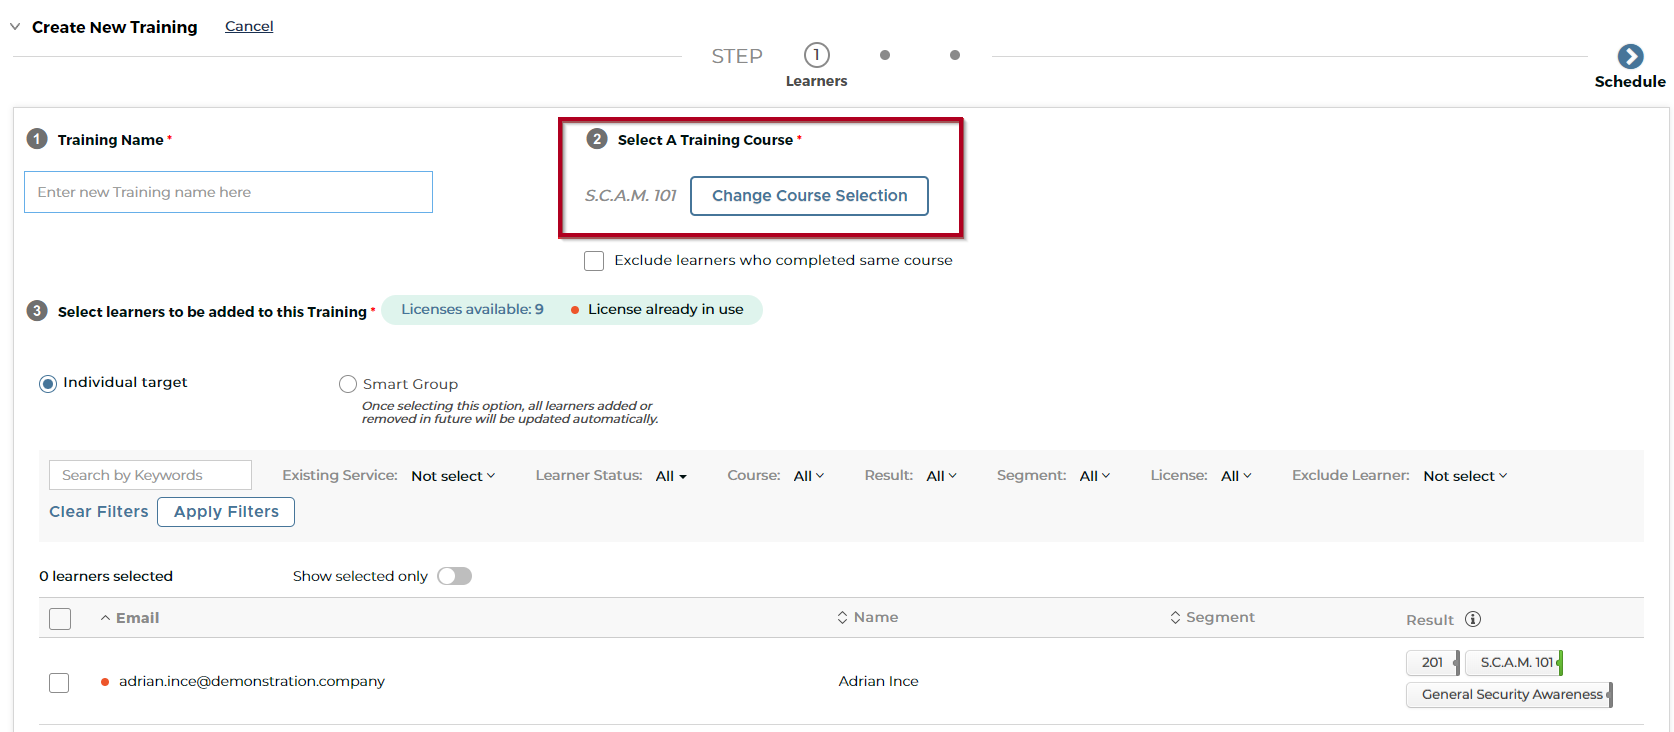The height and width of the screenshot is (732, 1674).
Task: Click the Change Course Selection button
Action: point(809,196)
